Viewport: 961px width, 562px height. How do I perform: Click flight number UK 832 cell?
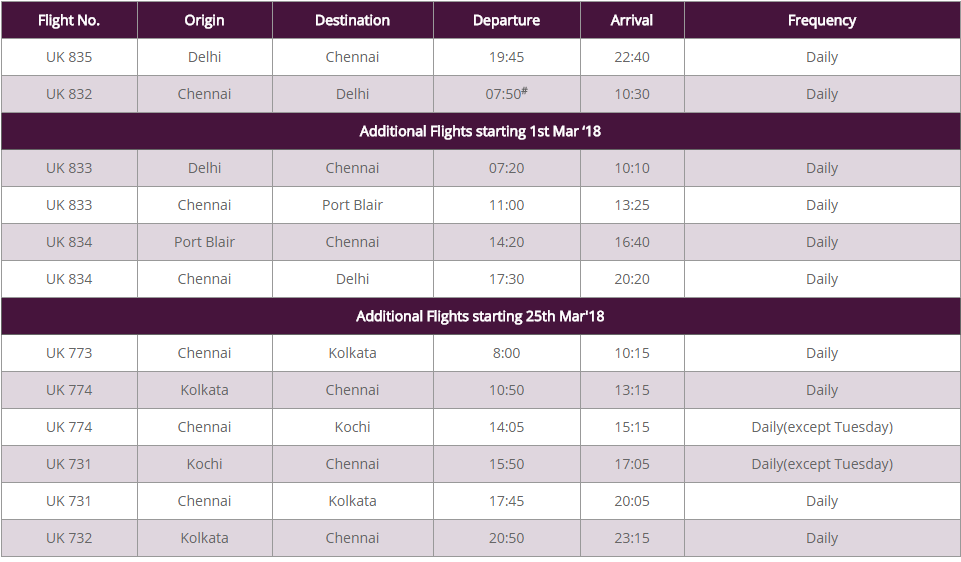[x=69, y=94]
